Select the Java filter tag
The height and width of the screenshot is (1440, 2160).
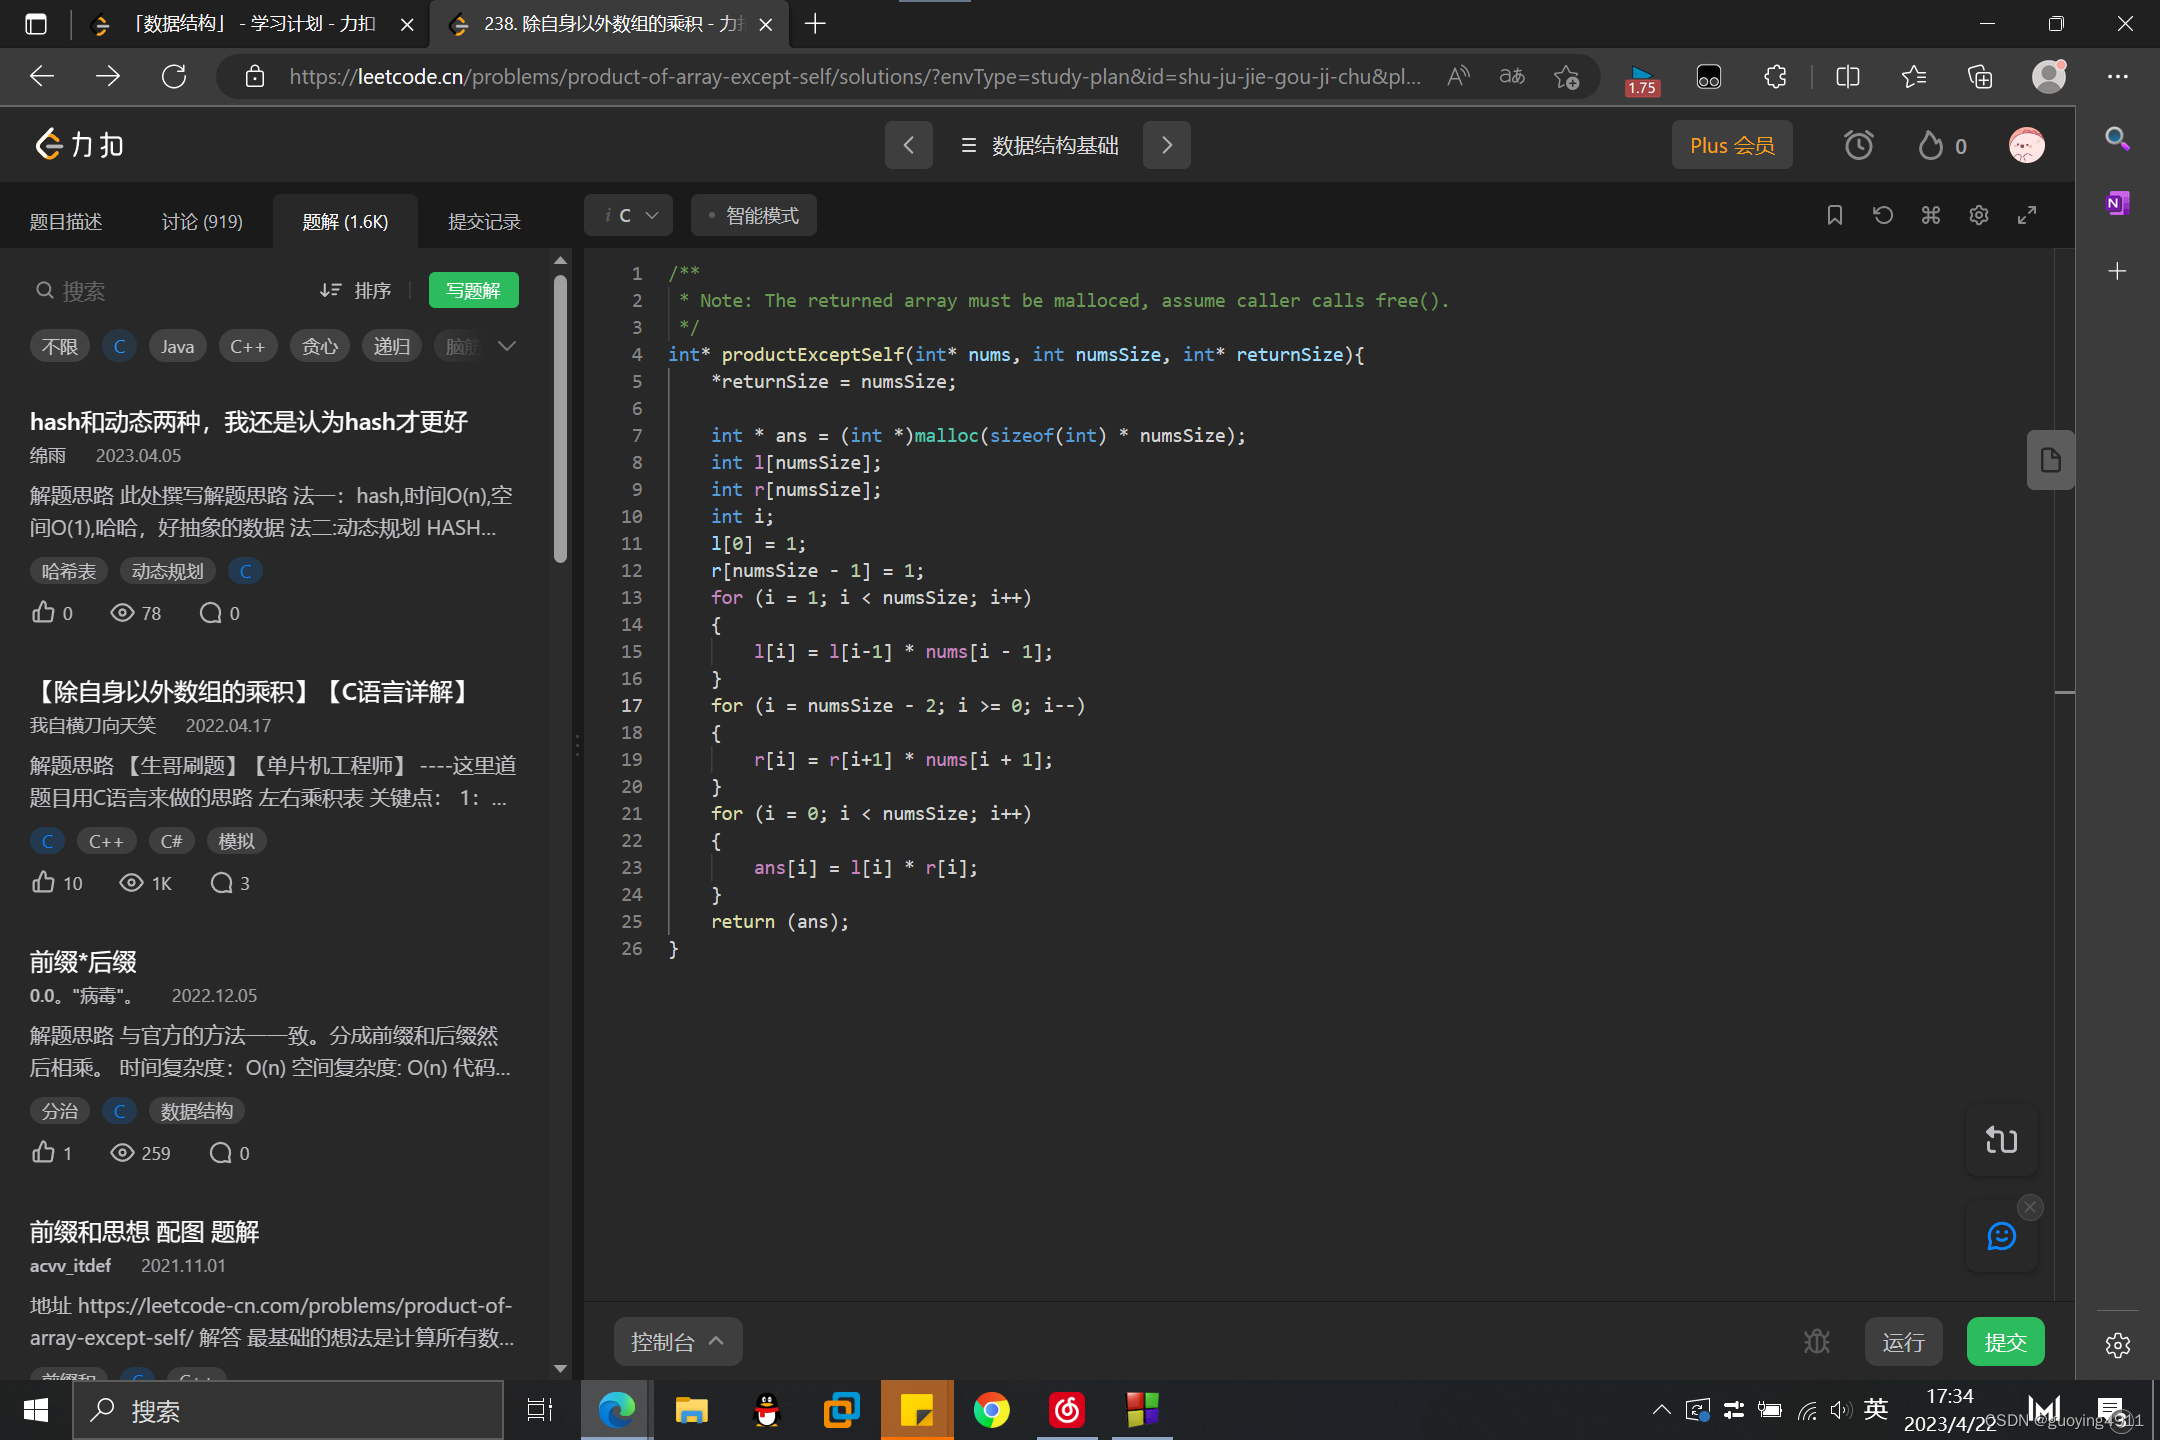pyautogui.click(x=177, y=347)
